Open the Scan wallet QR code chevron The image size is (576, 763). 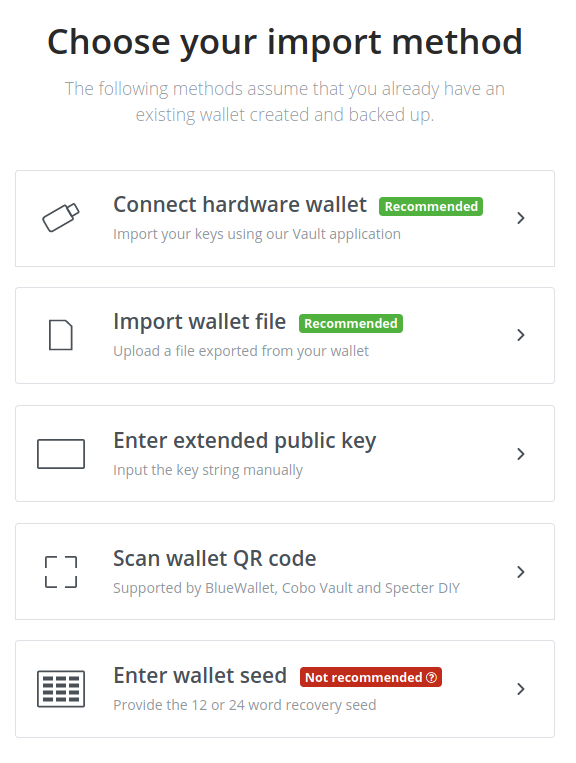click(x=521, y=572)
